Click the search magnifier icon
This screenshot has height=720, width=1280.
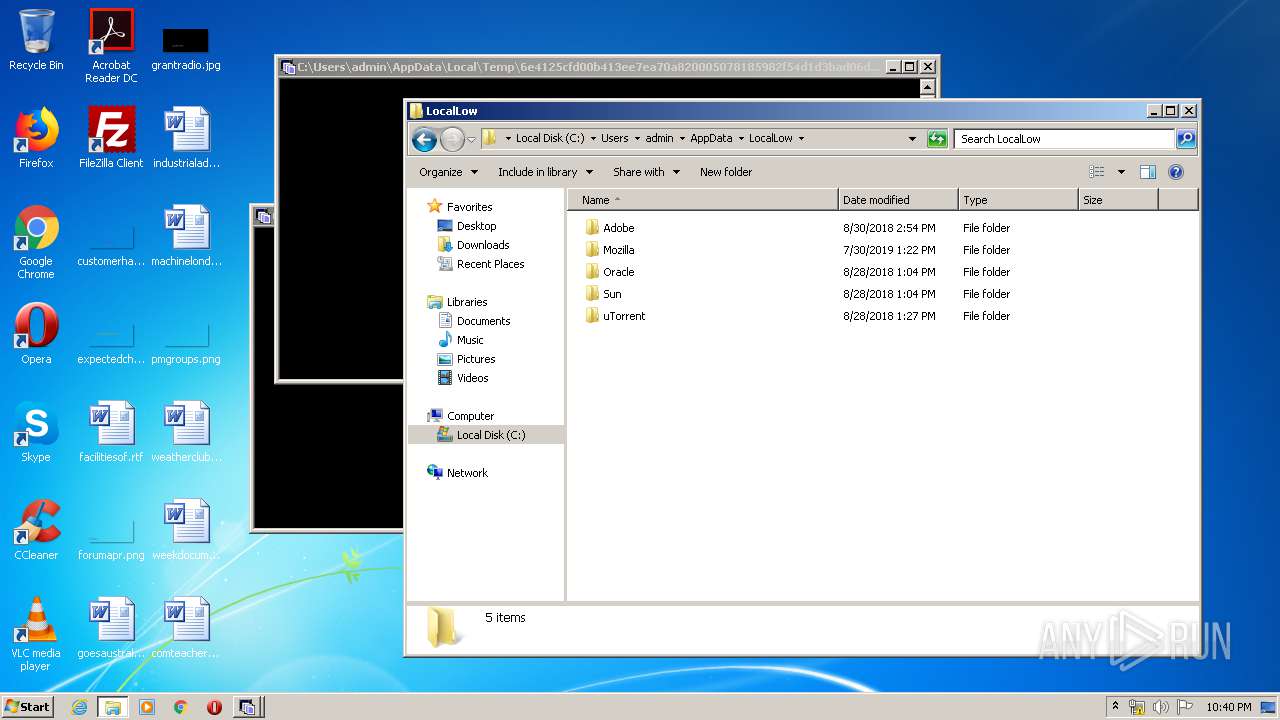coord(1186,139)
